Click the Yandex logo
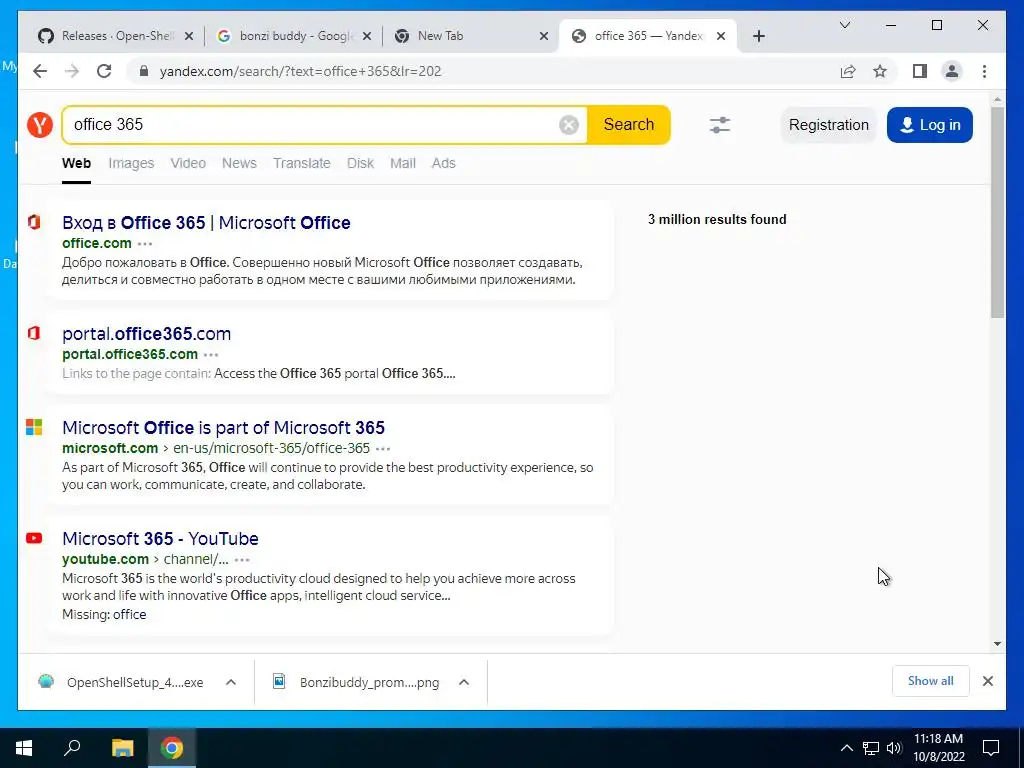 [40, 124]
